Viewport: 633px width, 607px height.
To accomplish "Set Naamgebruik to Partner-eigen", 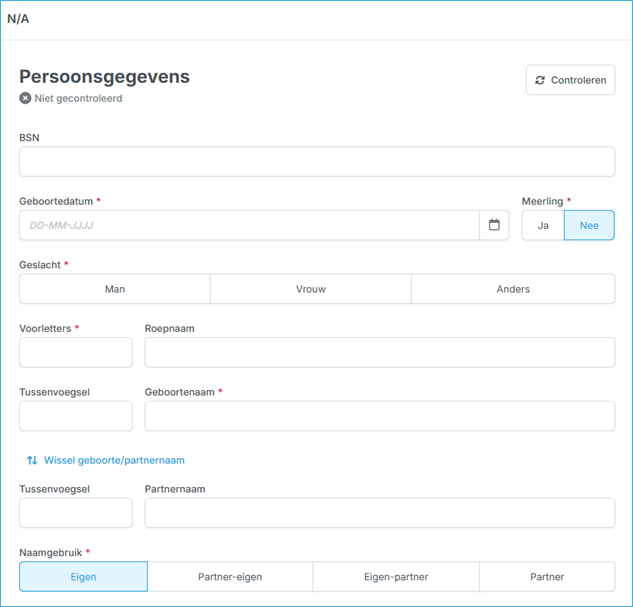I will 230,577.
